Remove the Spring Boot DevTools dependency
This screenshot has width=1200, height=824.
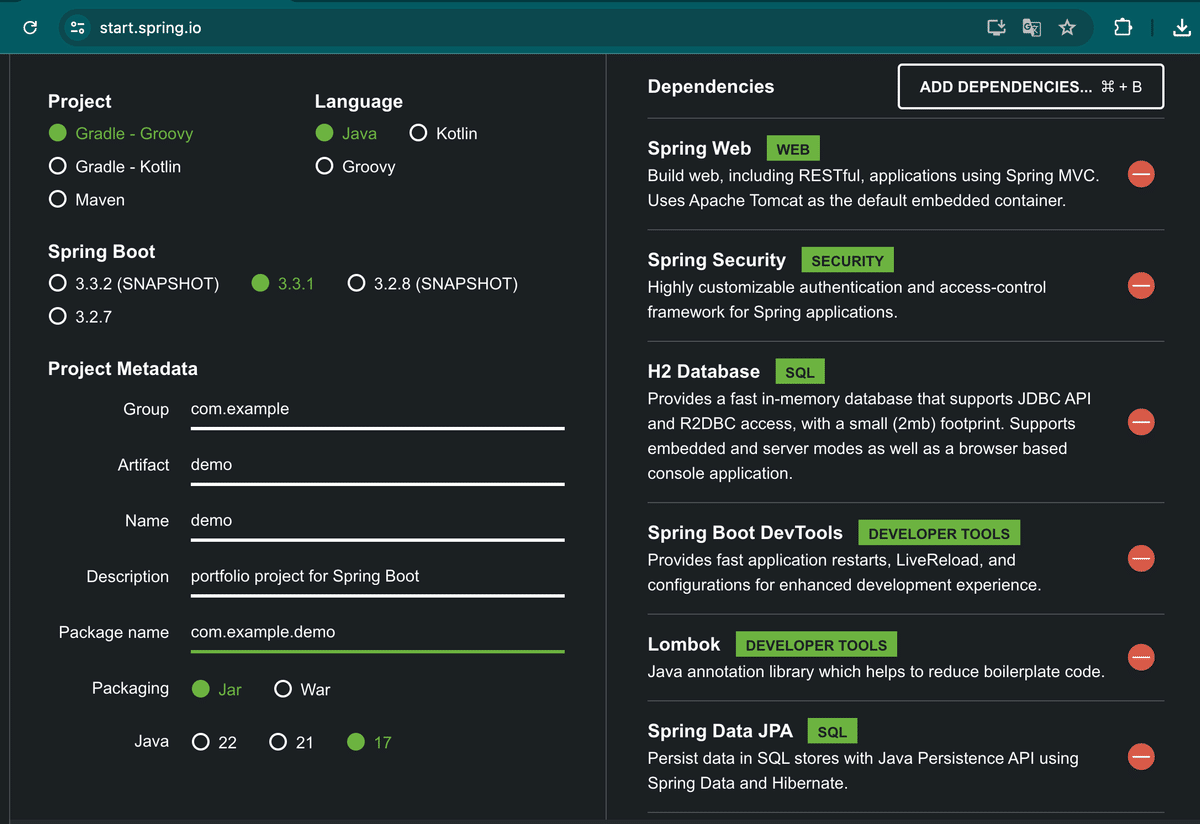click(x=1141, y=558)
